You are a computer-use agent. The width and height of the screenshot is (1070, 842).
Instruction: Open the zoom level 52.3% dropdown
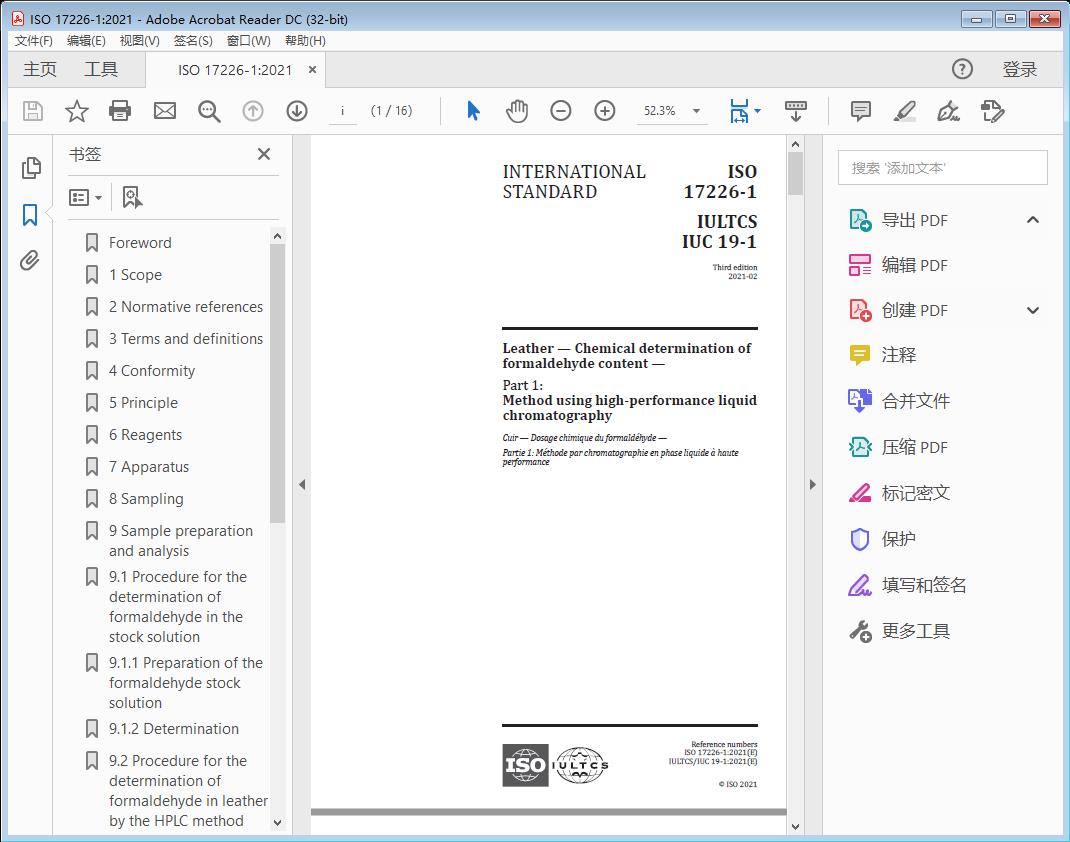[x=696, y=111]
